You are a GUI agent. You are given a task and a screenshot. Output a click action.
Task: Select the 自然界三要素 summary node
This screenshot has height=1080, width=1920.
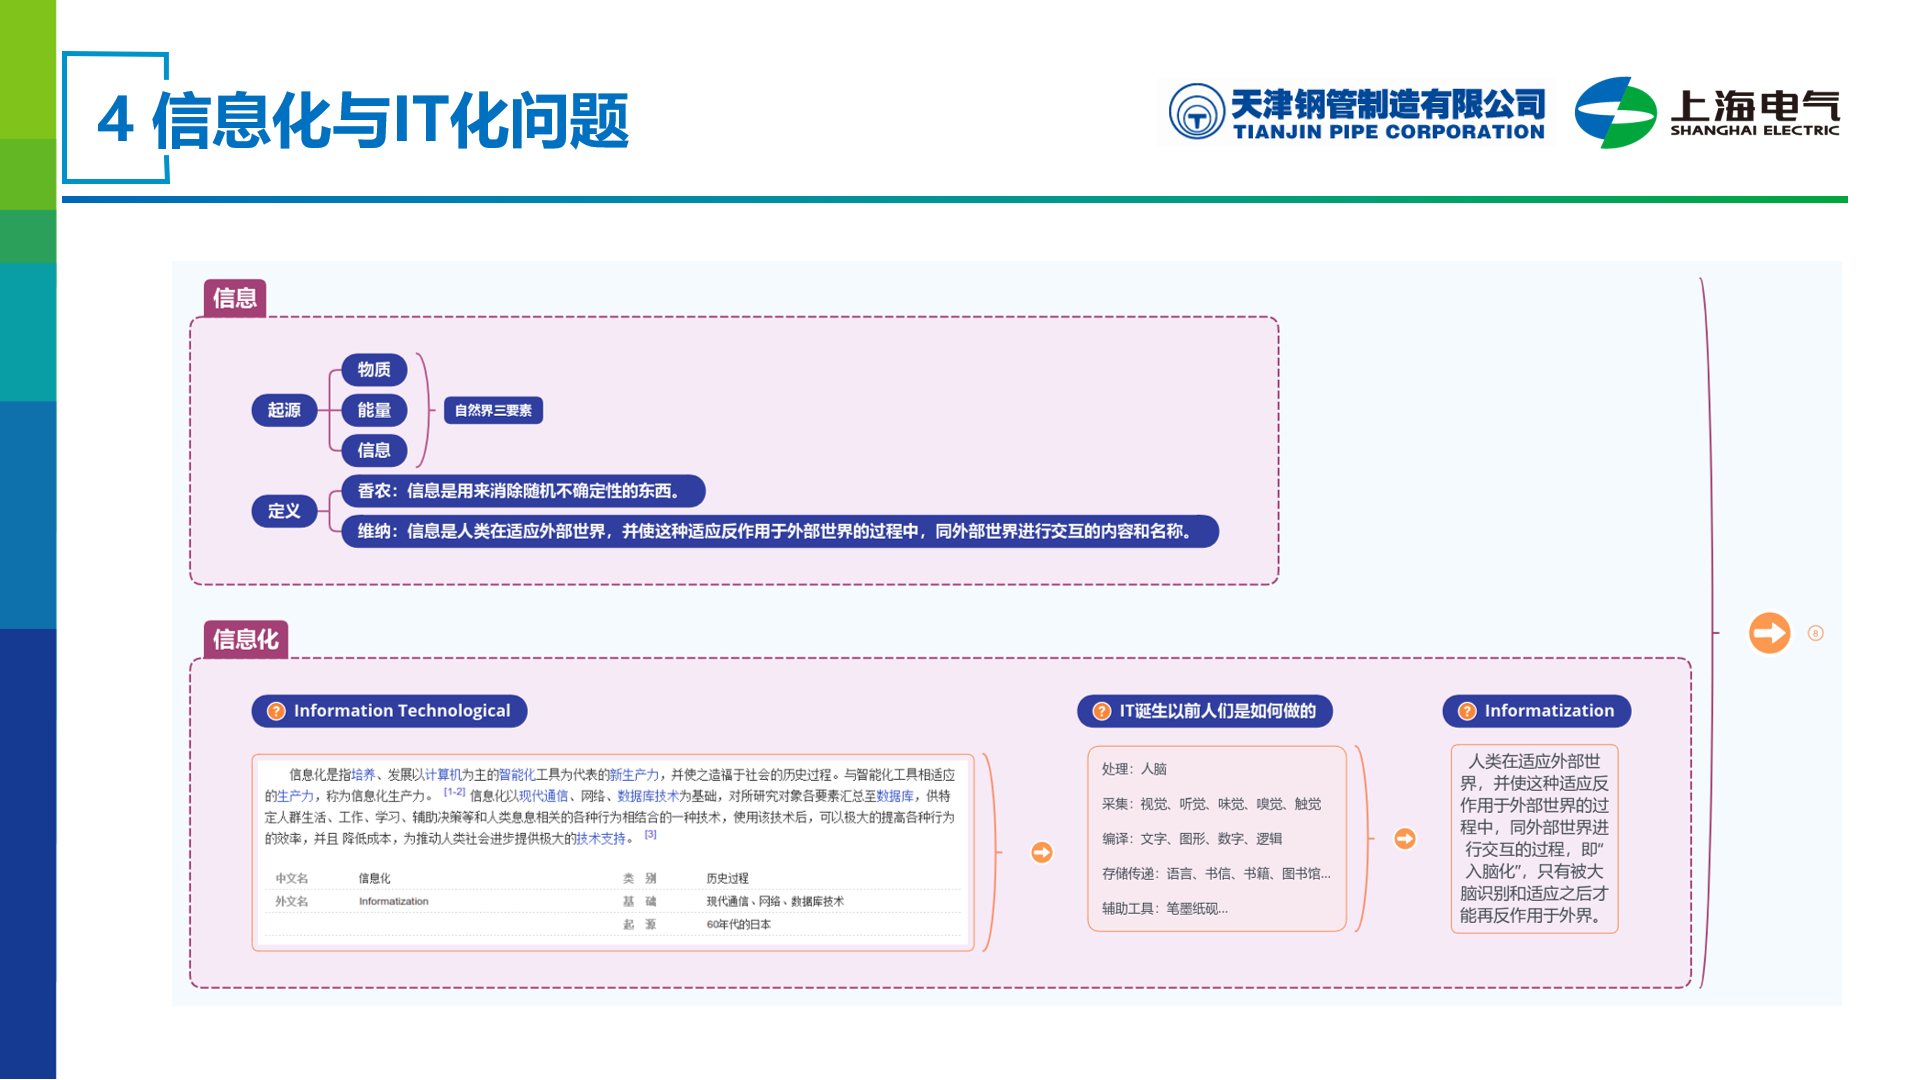493,410
